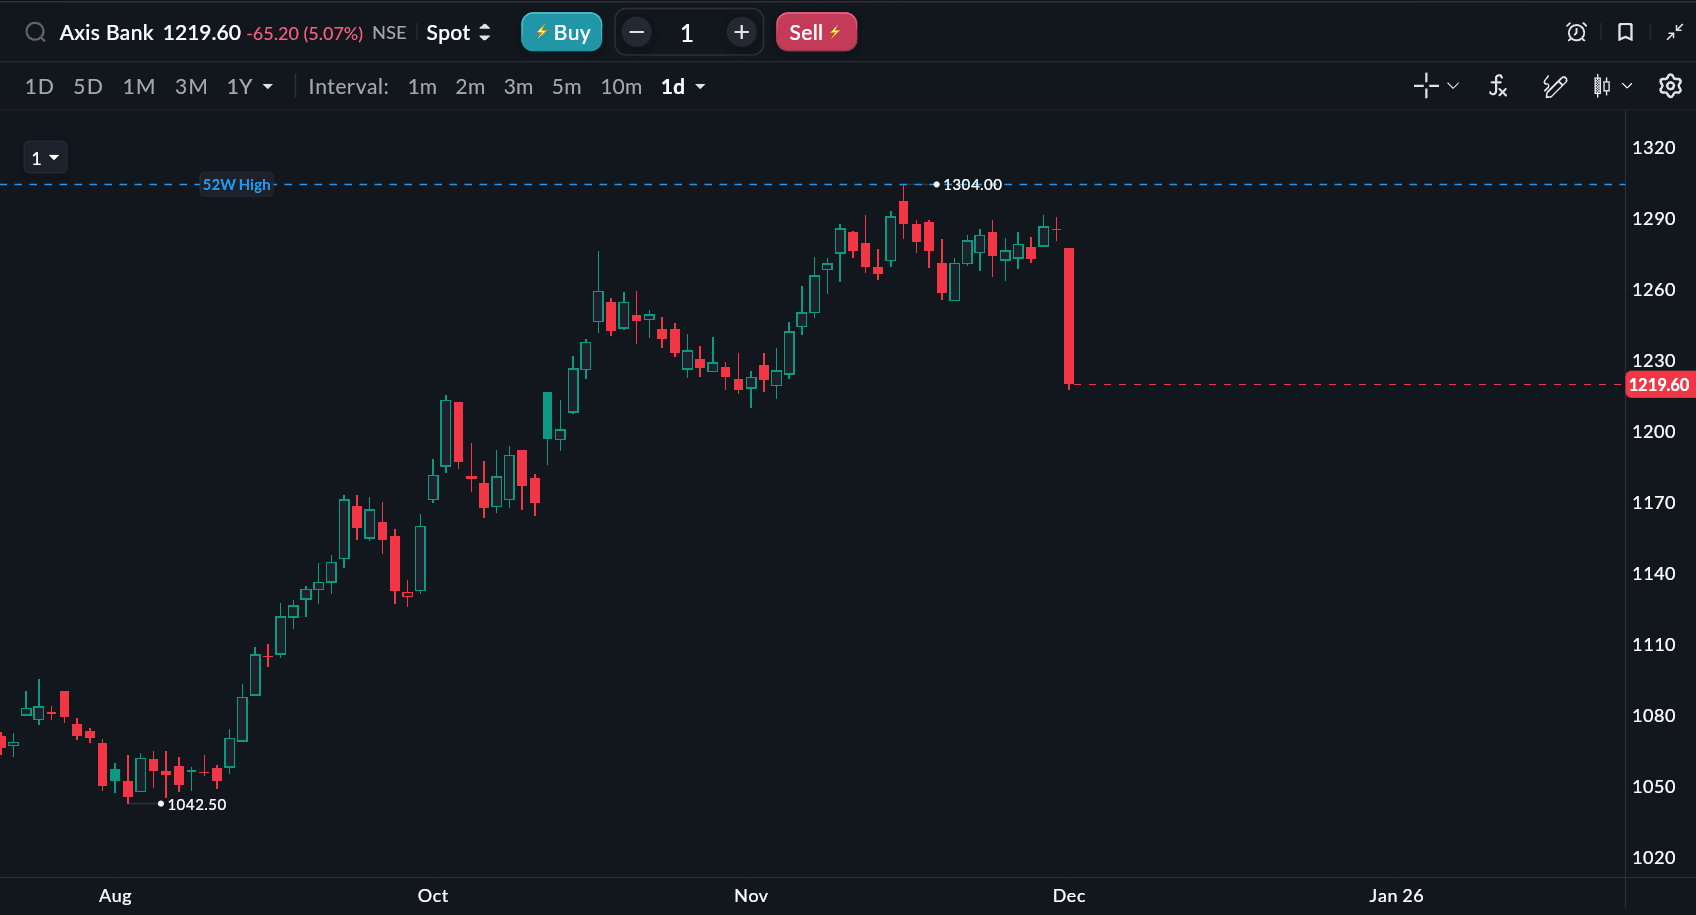Switch range to 3M

pyautogui.click(x=191, y=87)
